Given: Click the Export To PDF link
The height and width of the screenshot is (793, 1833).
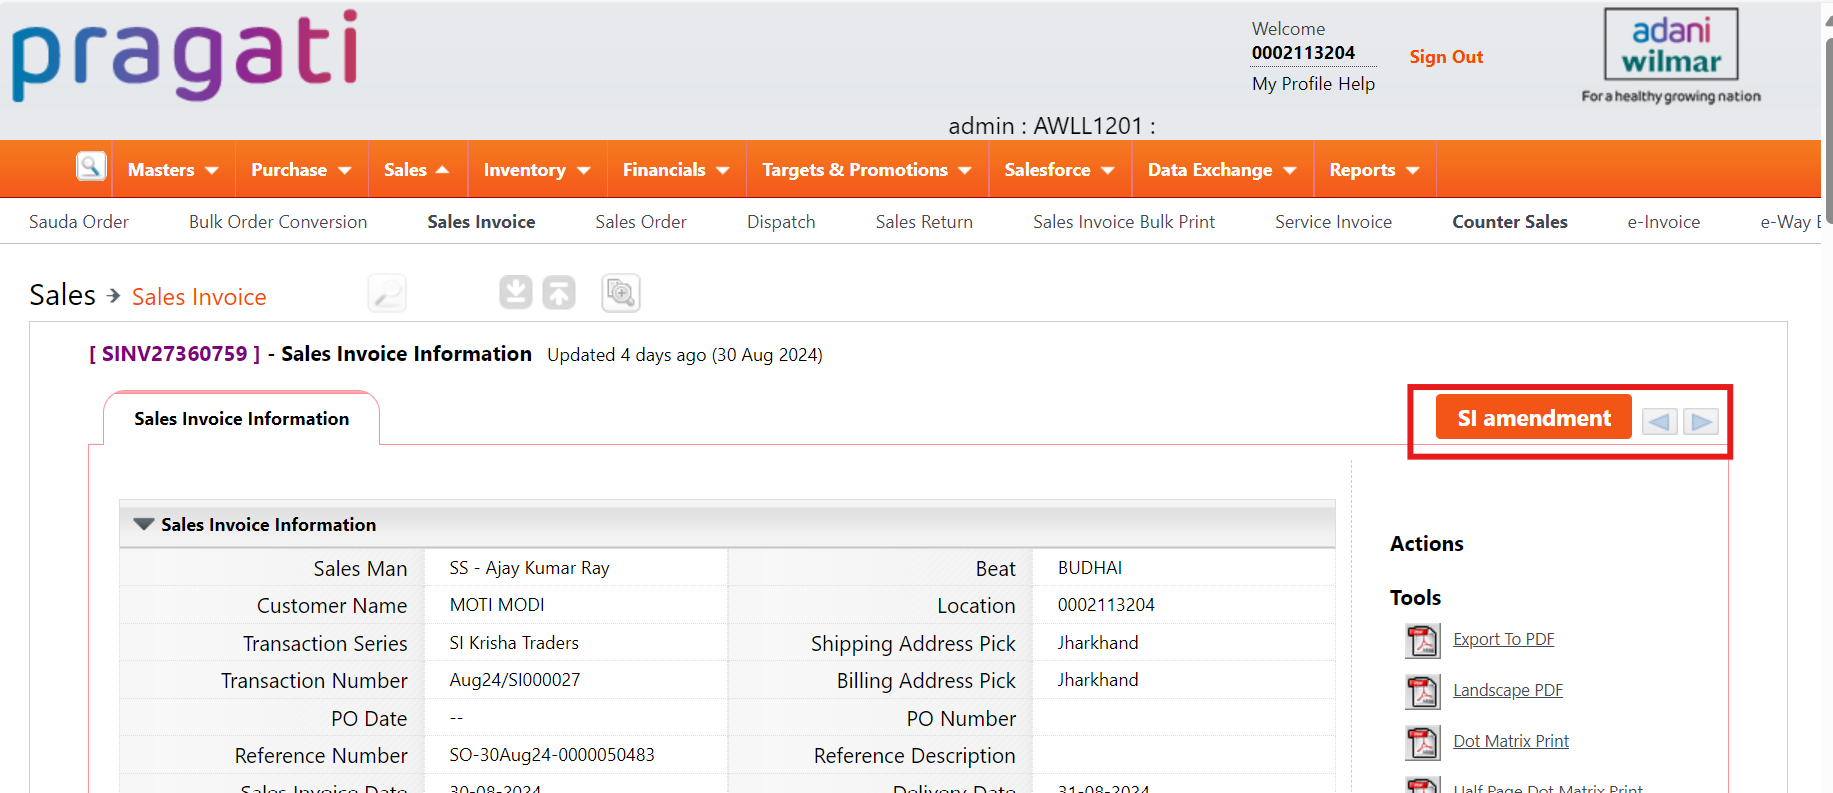Looking at the screenshot, I should [1504, 639].
